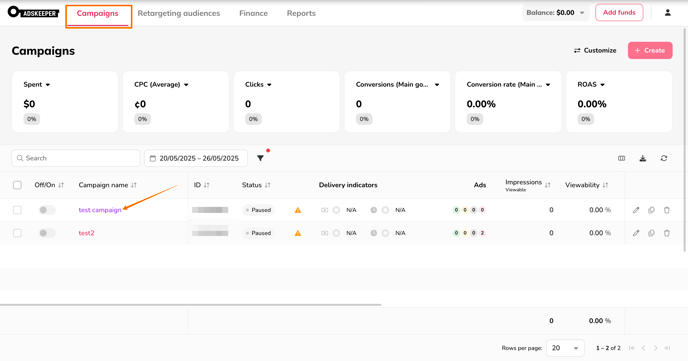Image resolution: width=688 pixels, height=361 pixels.
Task: Click the Customize button
Action: (x=595, y=50)
